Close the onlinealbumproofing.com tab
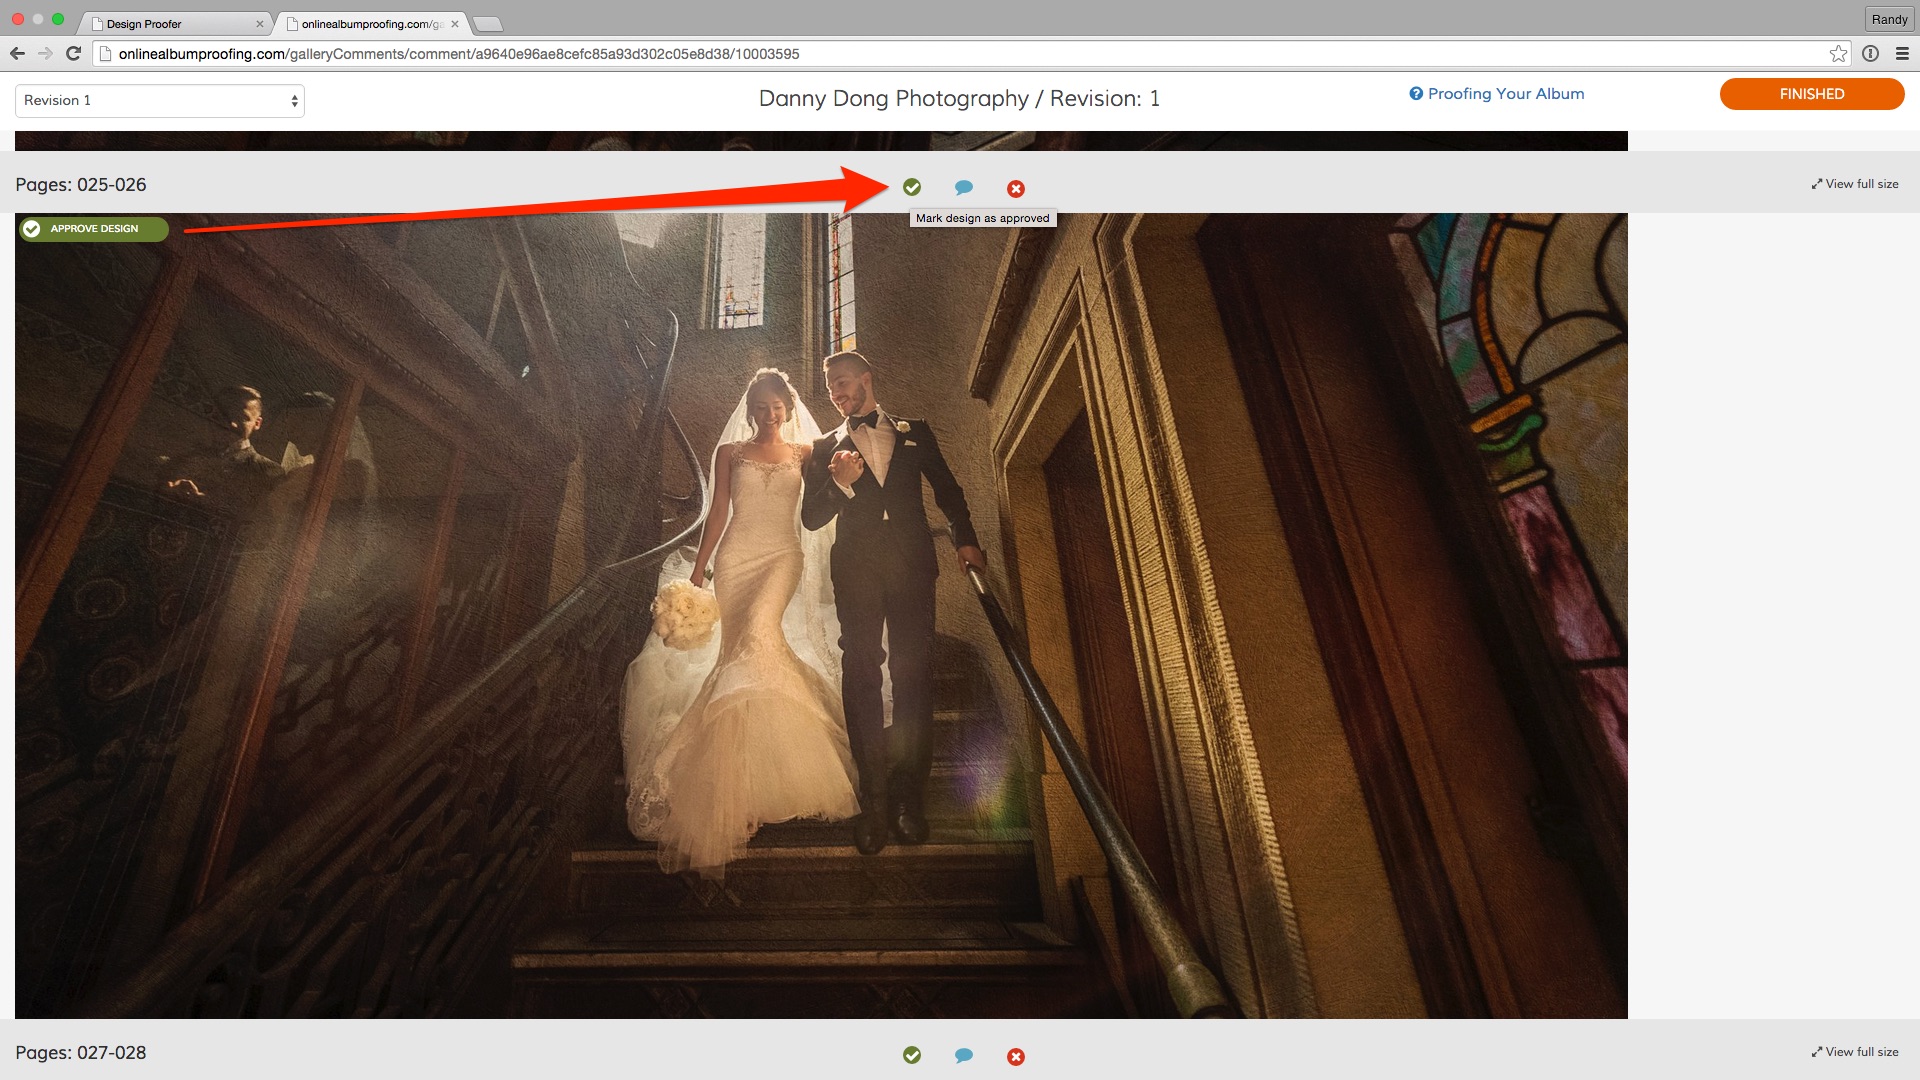1920x1080 pixels. [x=455, y=24]
